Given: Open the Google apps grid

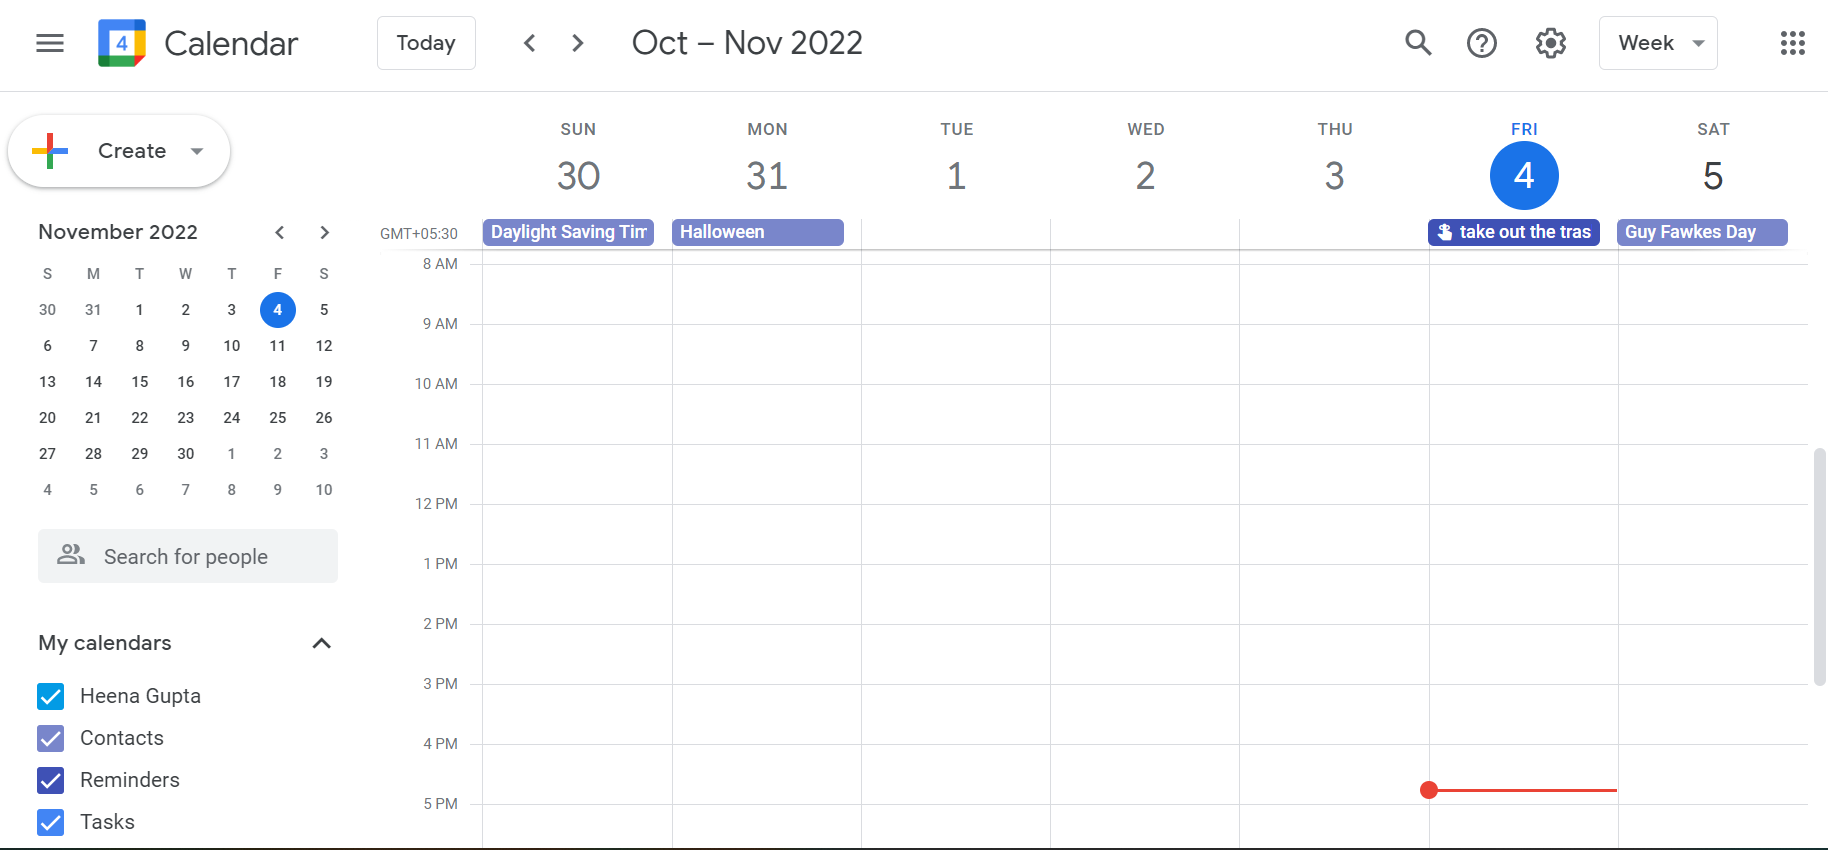Looking at the screenshot, I should 1792,43.
